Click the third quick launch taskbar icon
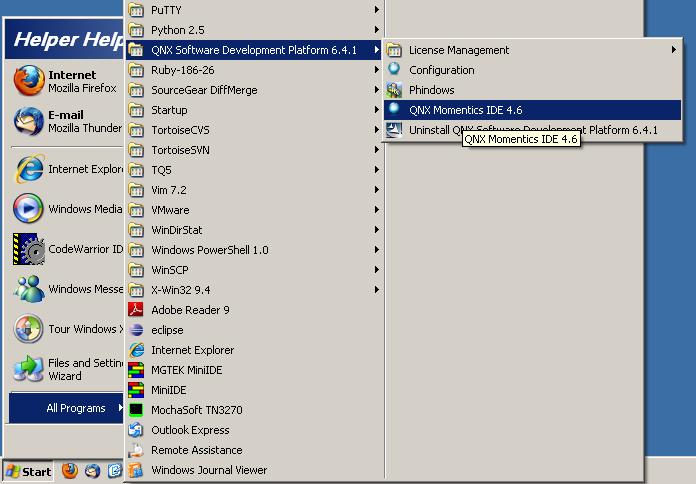Screen dimensions: 696x484 pos(115,471)
